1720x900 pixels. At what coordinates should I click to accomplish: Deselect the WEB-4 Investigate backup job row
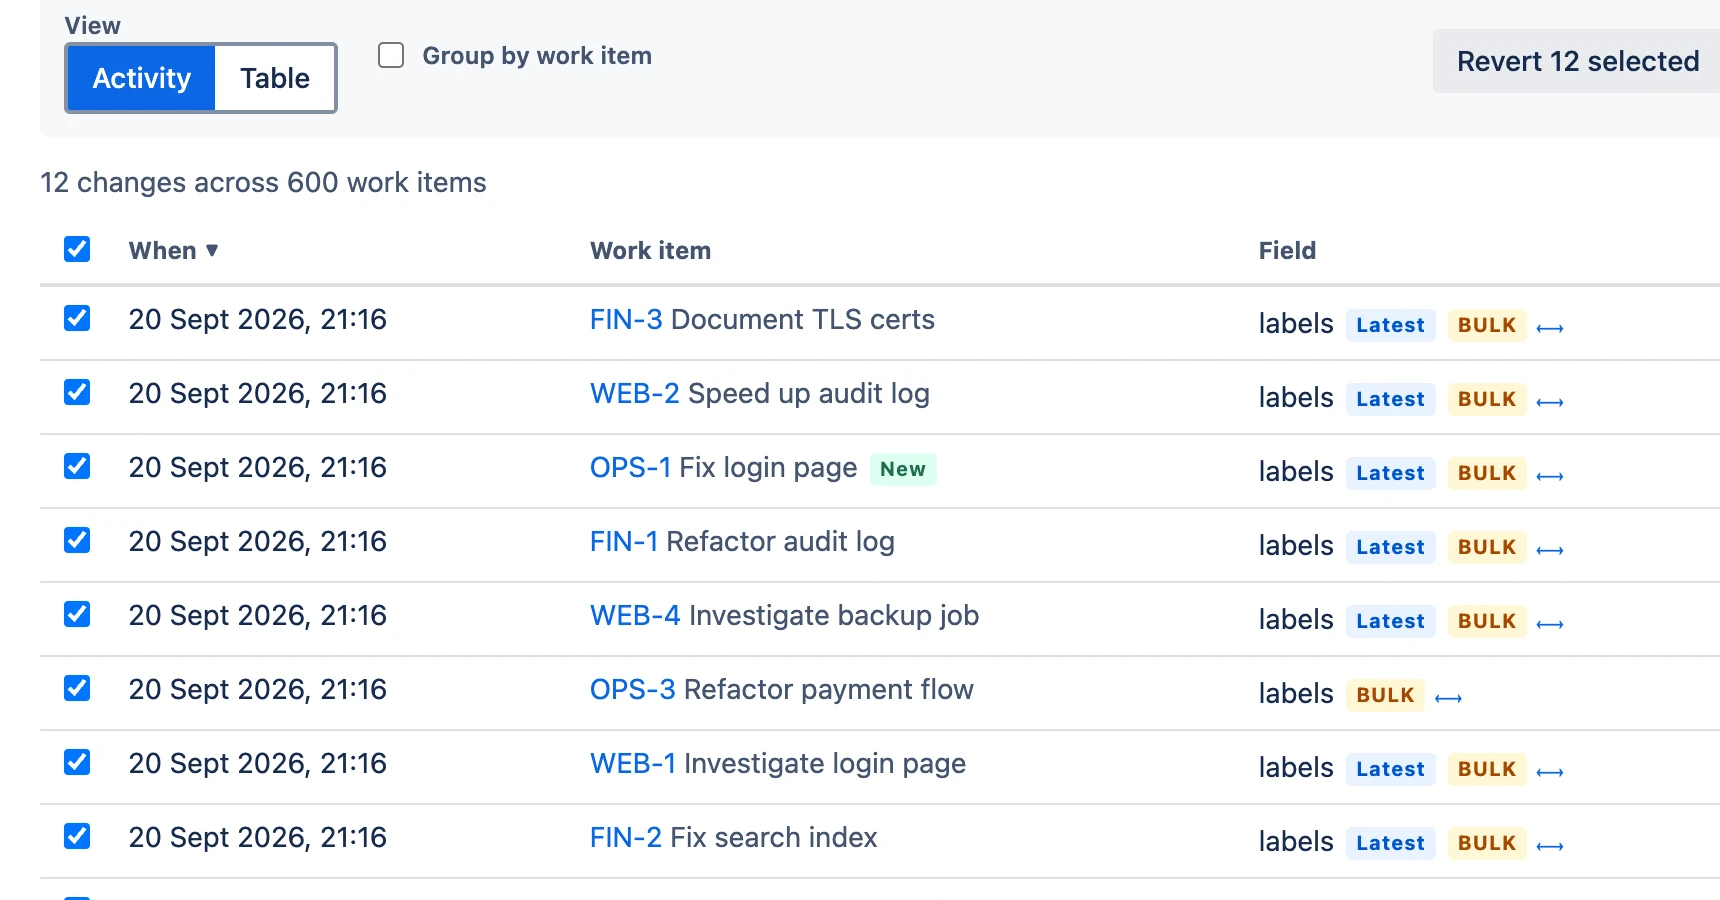pos(77,614)
